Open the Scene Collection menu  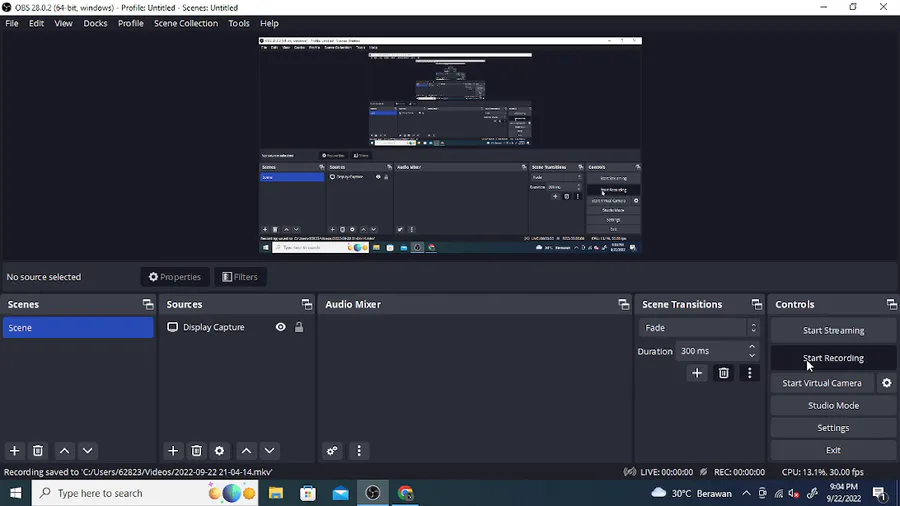click(x=186, y=24)
